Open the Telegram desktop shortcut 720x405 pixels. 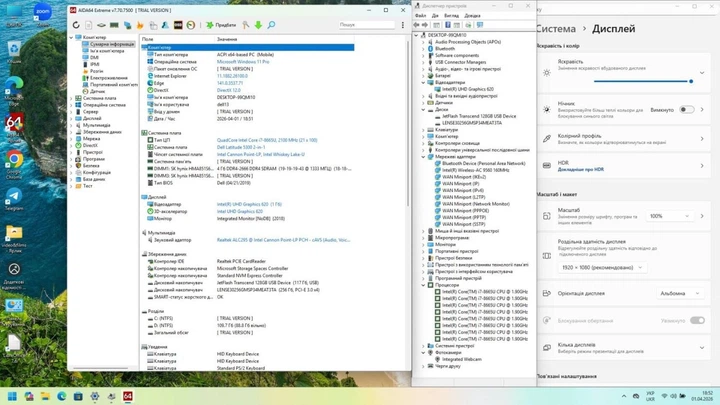[x=14, y=199]
